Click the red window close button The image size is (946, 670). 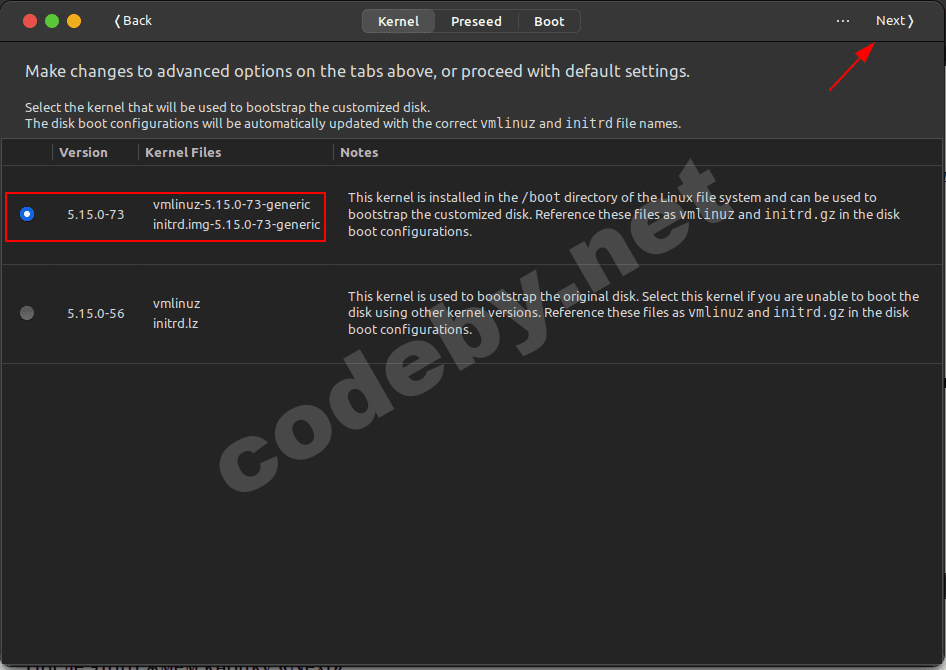click(x=30, y=21)
